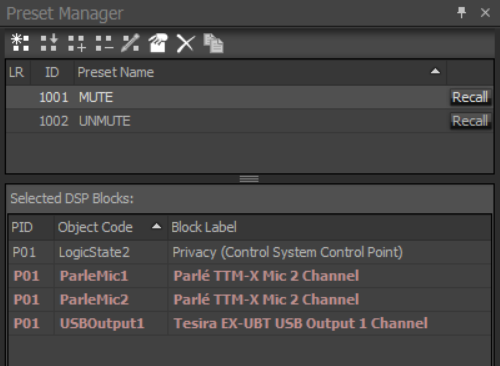Sort by the Object Code column header
The height and width of the screenshot is (366, 500).
pos(111,227)
